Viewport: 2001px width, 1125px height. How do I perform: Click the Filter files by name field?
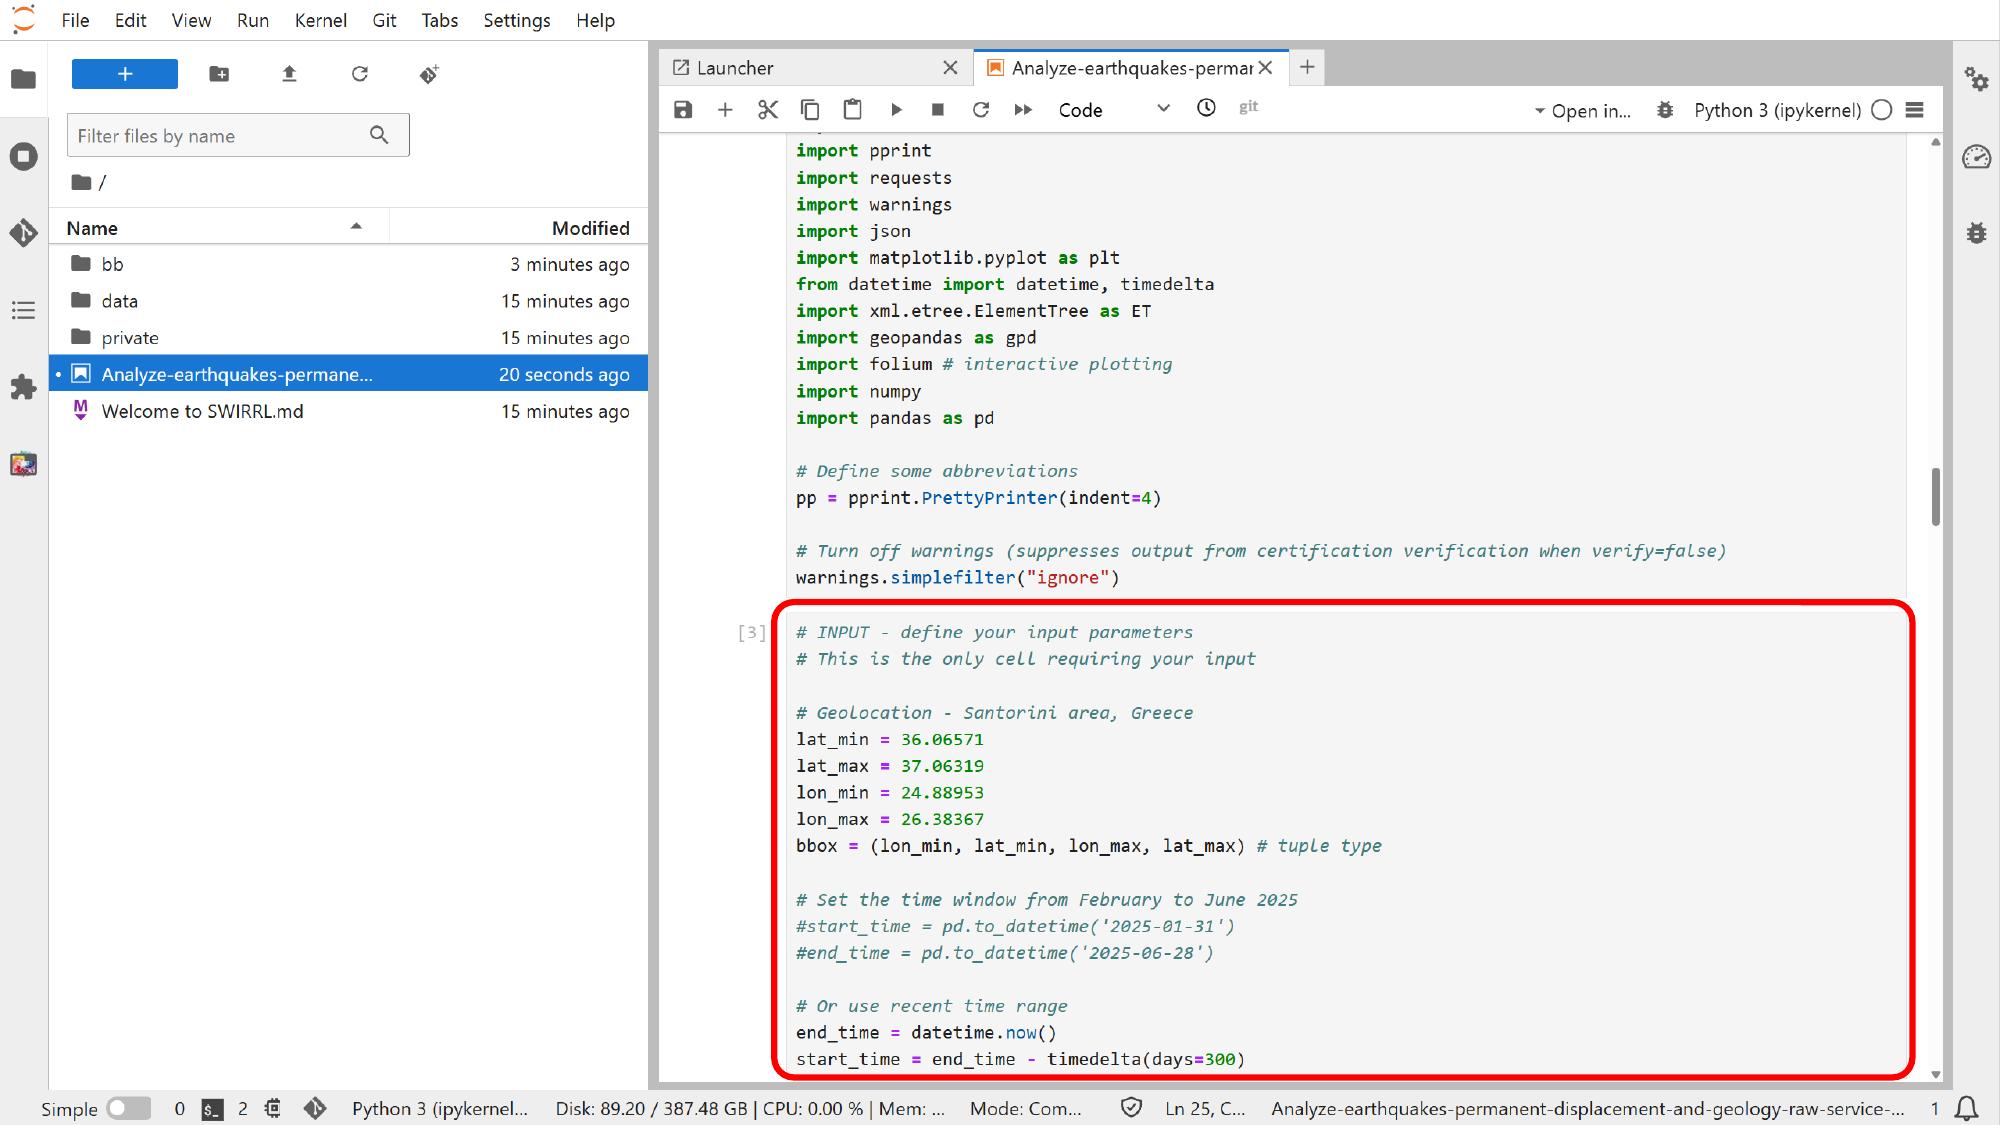(x=222, y=136)
